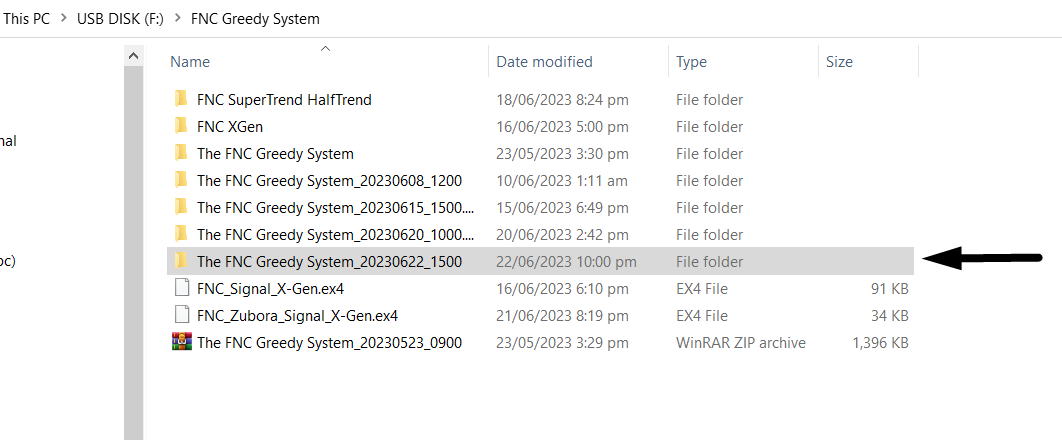
Task: Click the FNC_Signal_X-Gen.ex4 file icon
Action: coord(181,288)
